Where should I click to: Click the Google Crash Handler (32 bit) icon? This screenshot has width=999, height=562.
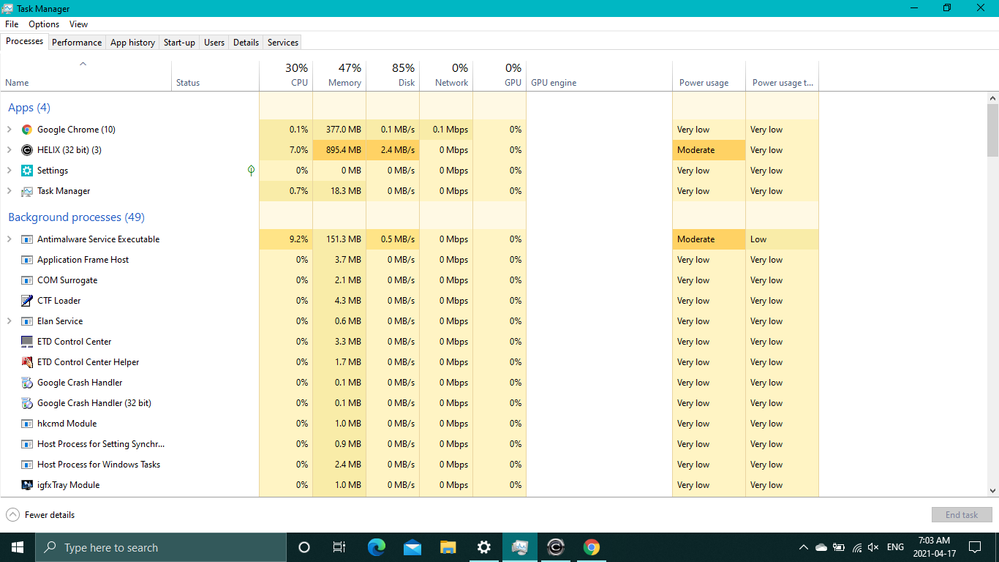pyautogui.click(x=27, y=403)
